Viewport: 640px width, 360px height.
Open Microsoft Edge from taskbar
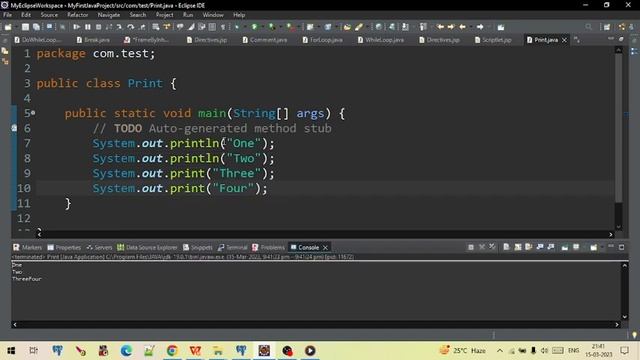126,351
